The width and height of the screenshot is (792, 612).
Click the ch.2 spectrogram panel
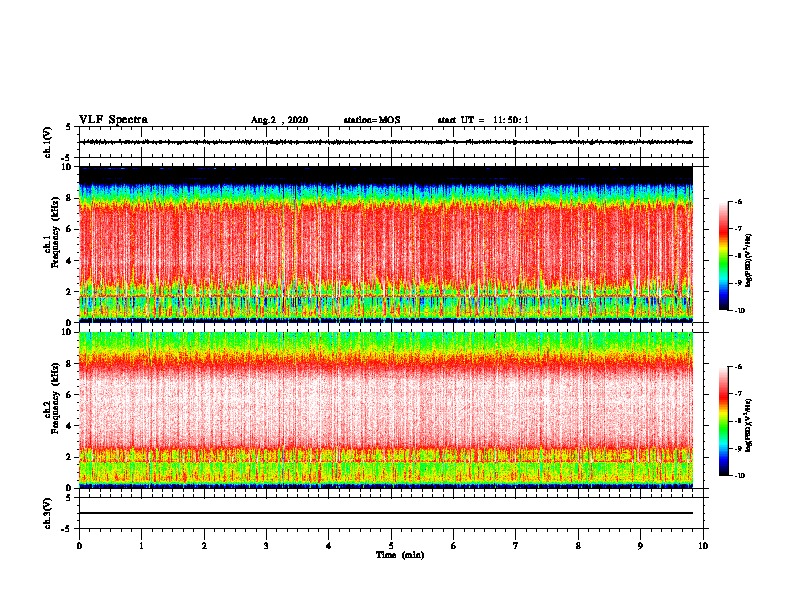[386, 410]
